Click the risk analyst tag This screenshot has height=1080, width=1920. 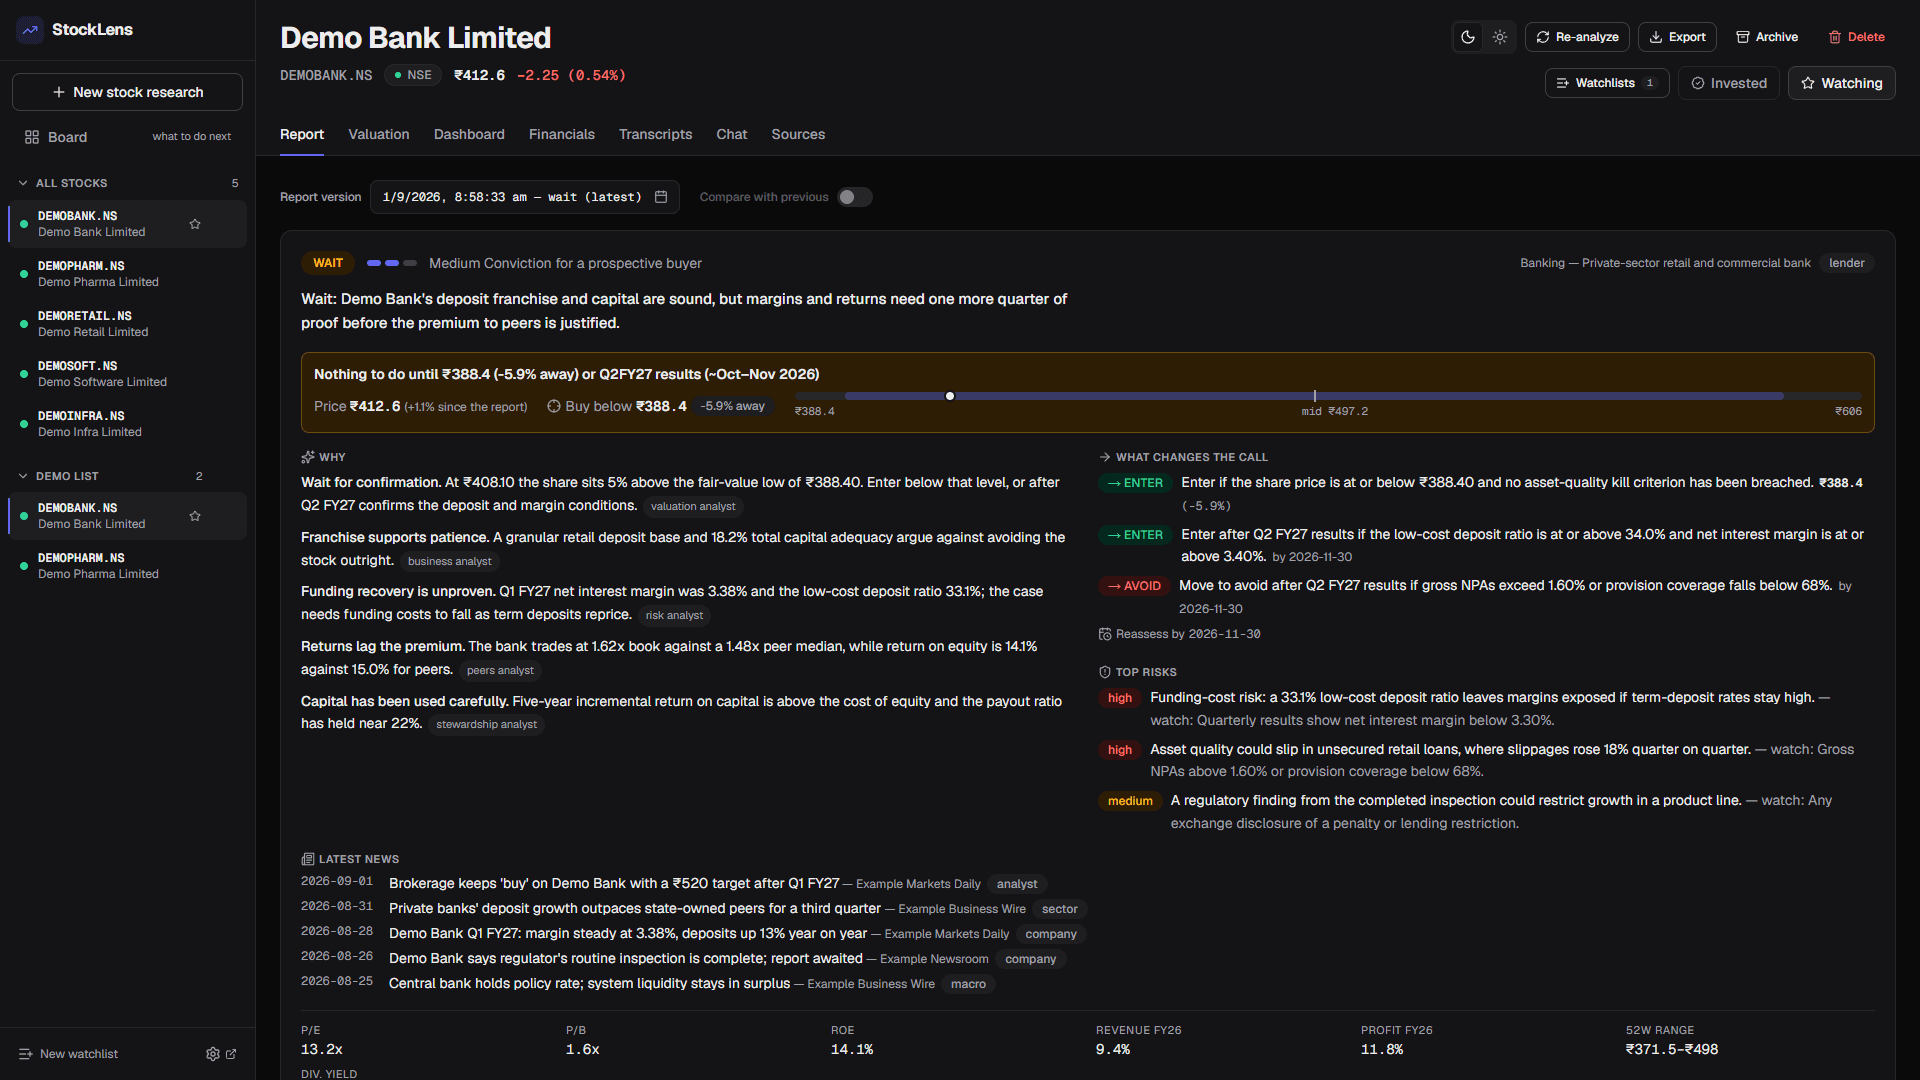click(x=674, y=615)
